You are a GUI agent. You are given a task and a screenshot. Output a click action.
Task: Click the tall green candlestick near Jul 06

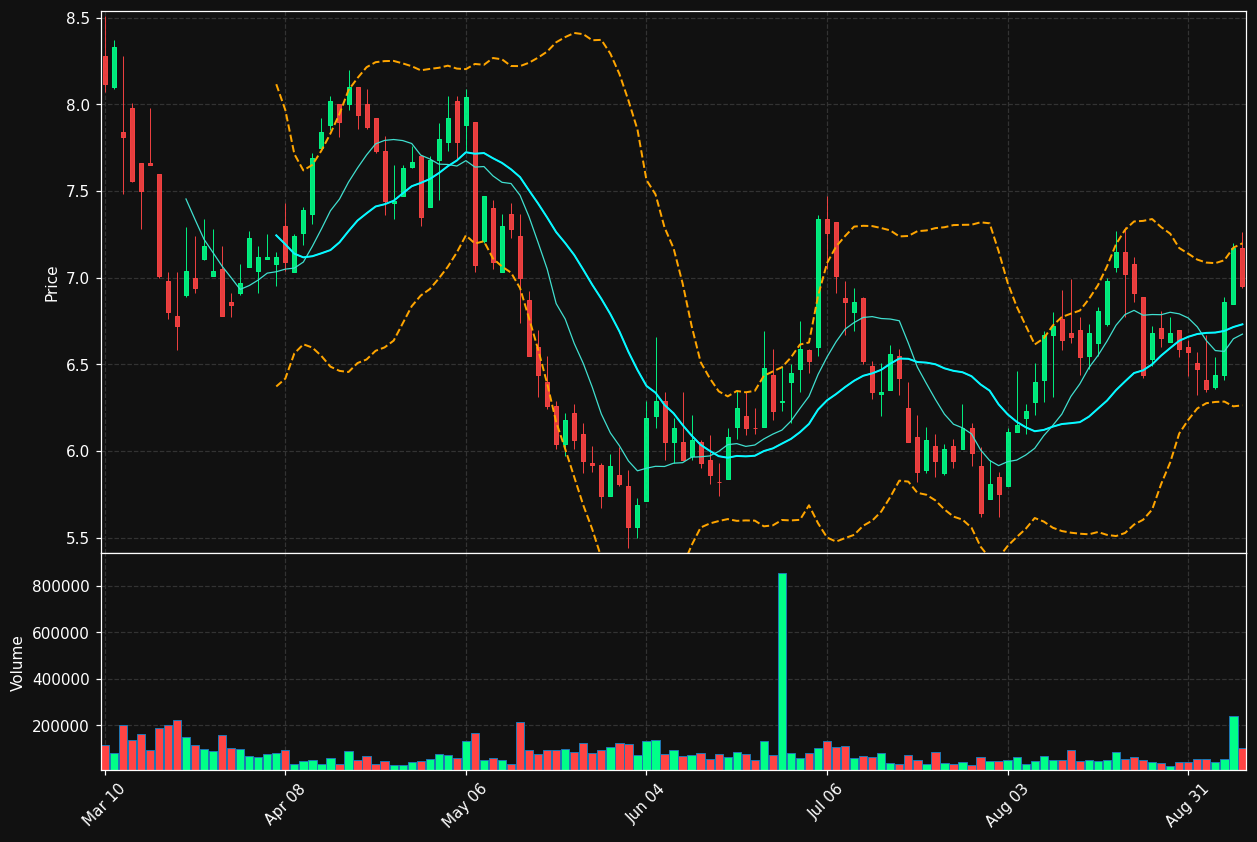tap(818, 284)
